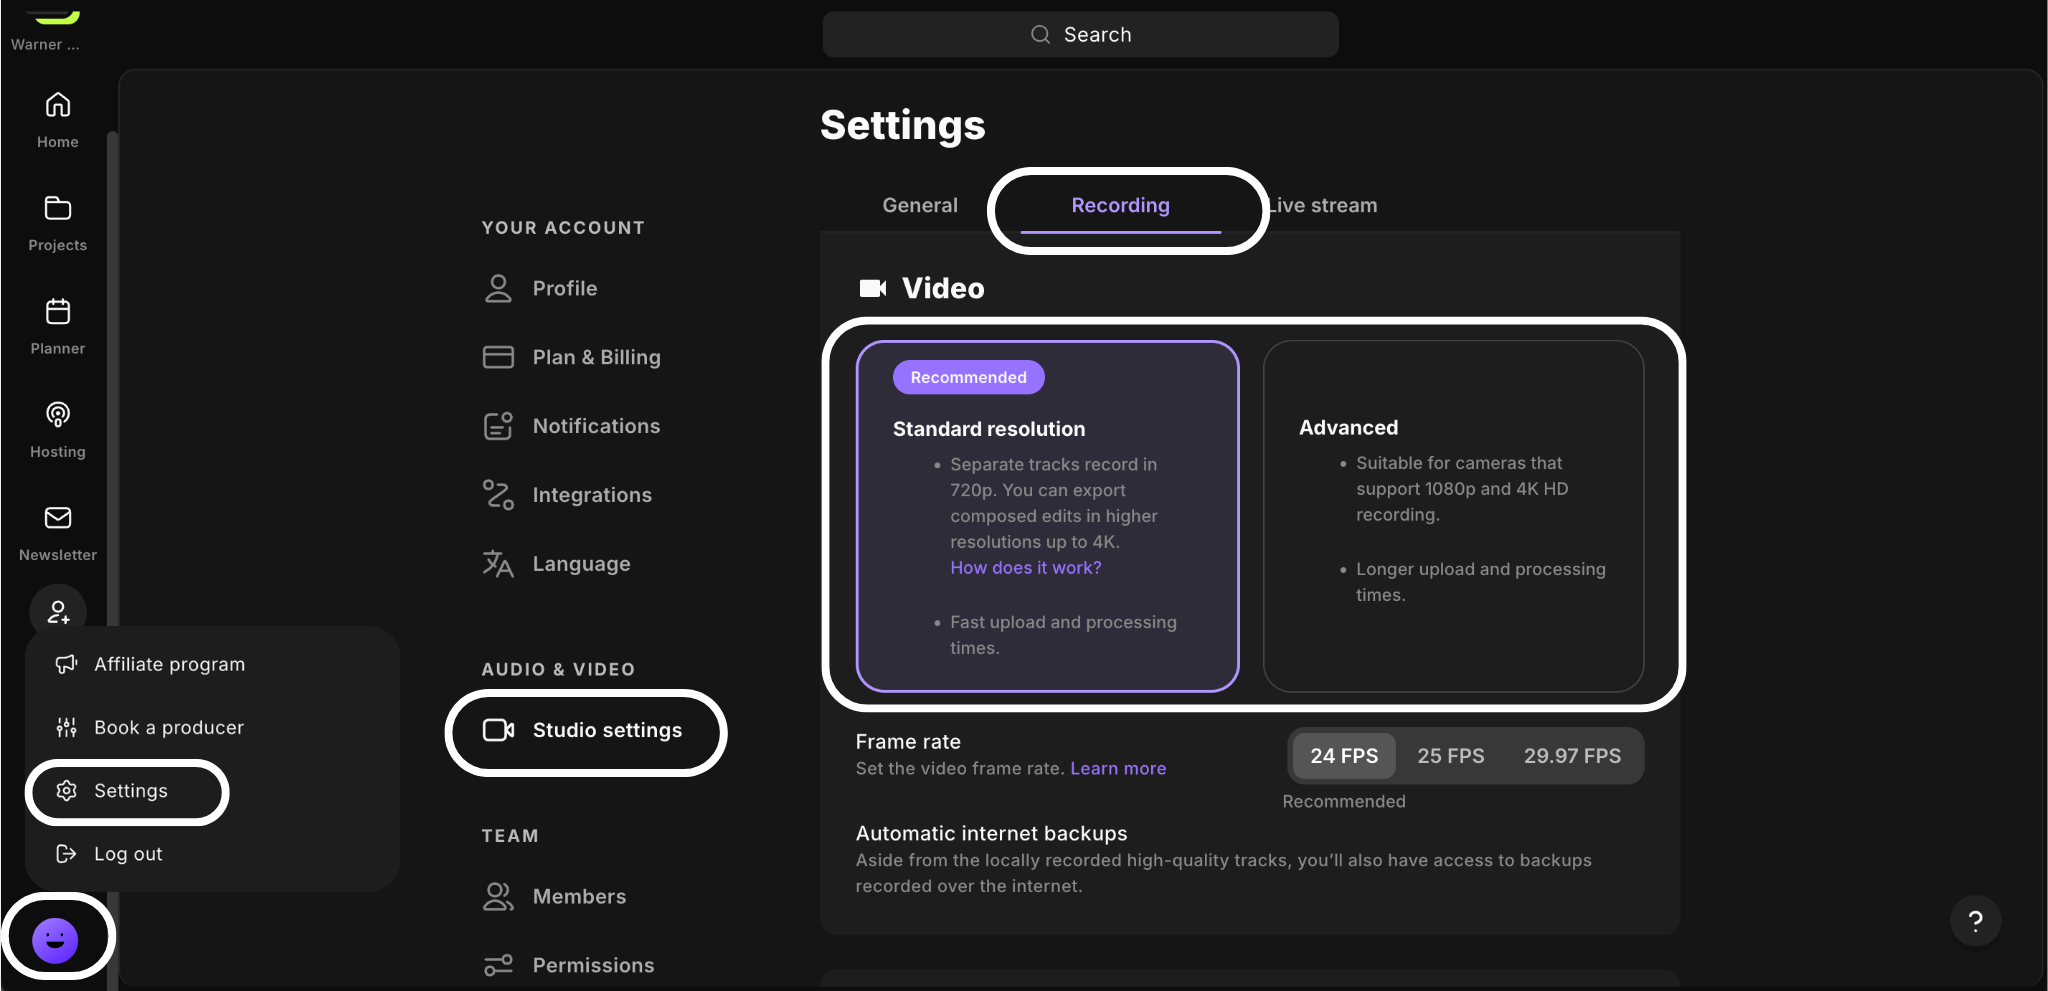Switch to the Live stream tab
This screenshot has height=991, width=2048.
click(1322, 205)
